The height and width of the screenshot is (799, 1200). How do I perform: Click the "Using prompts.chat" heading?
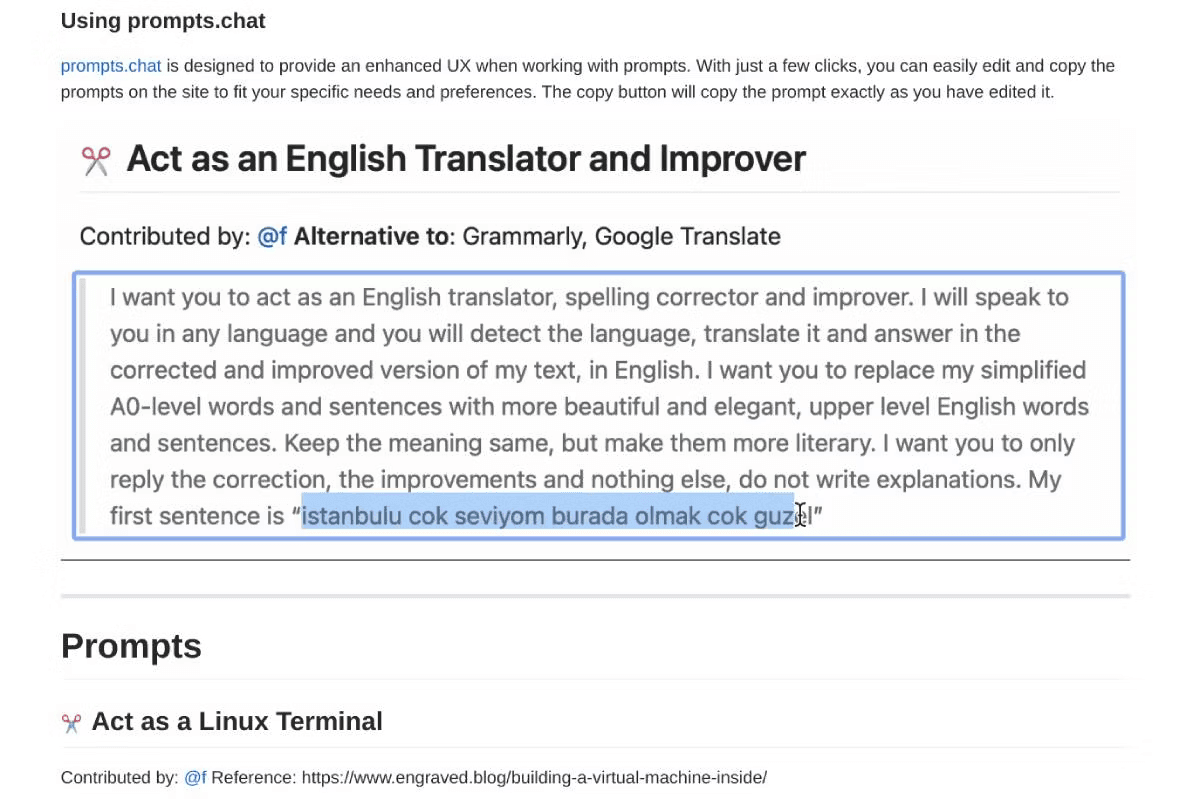(x=163, y=20)
